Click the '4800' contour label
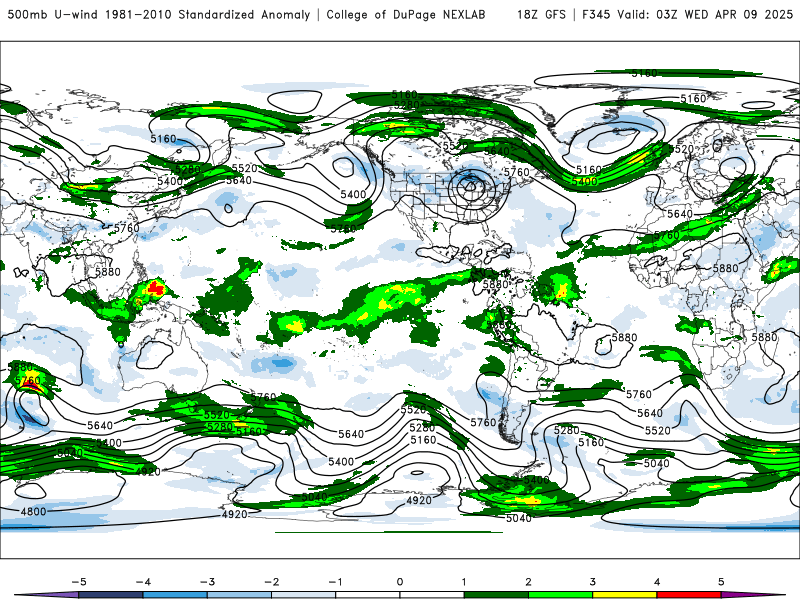The image size is (800, 600). coord(33,511)
